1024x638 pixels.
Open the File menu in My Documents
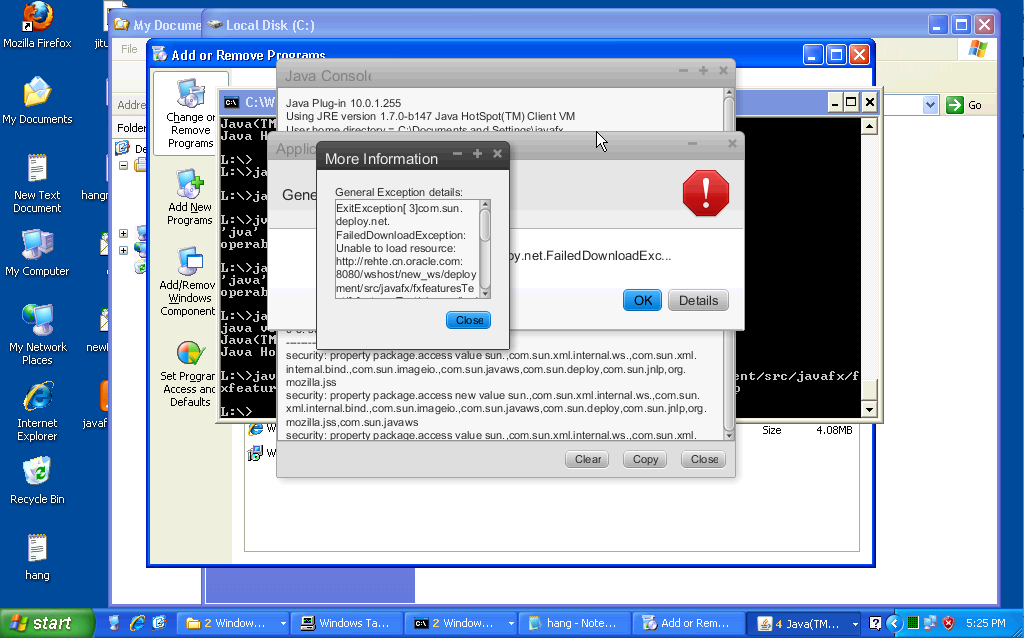click(x=129, y=49)
